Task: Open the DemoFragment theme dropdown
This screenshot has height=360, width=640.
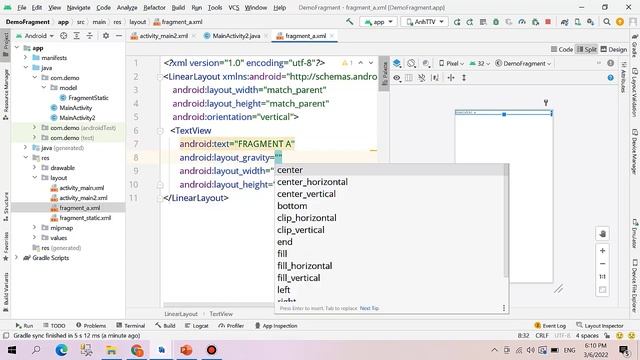Action: [x=523, y=63]
